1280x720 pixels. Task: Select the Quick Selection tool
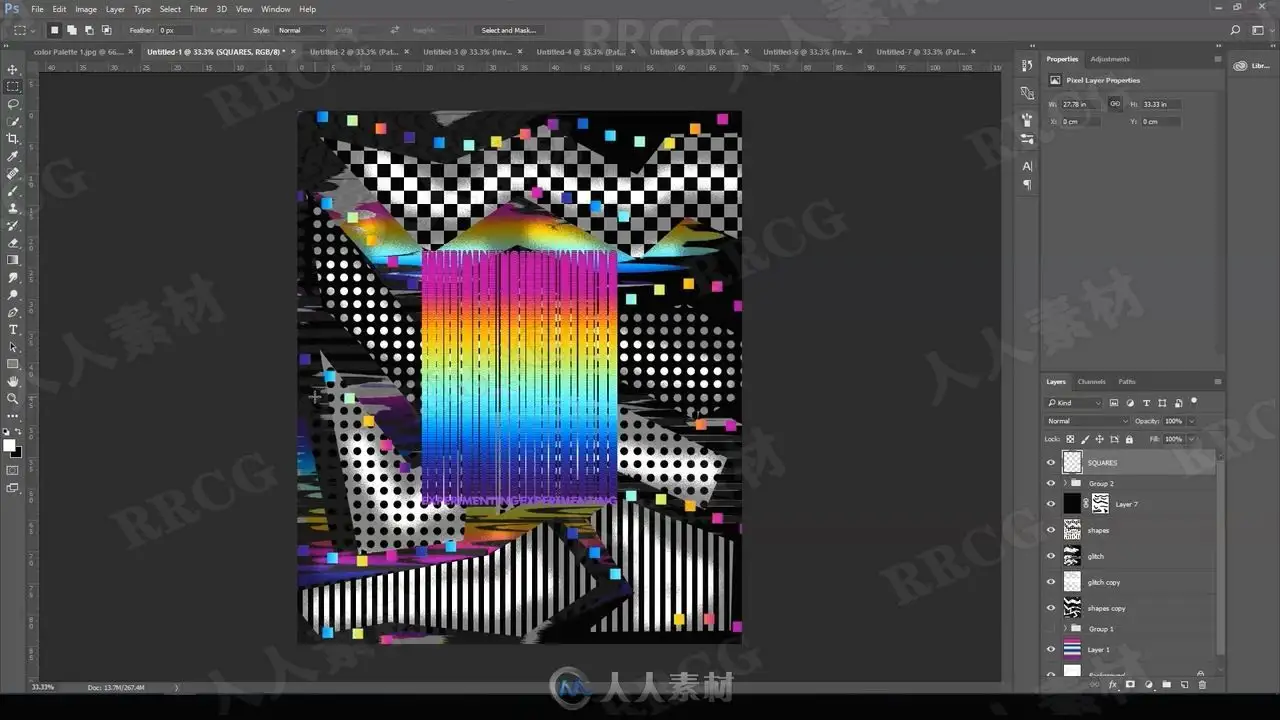(13, 121)
